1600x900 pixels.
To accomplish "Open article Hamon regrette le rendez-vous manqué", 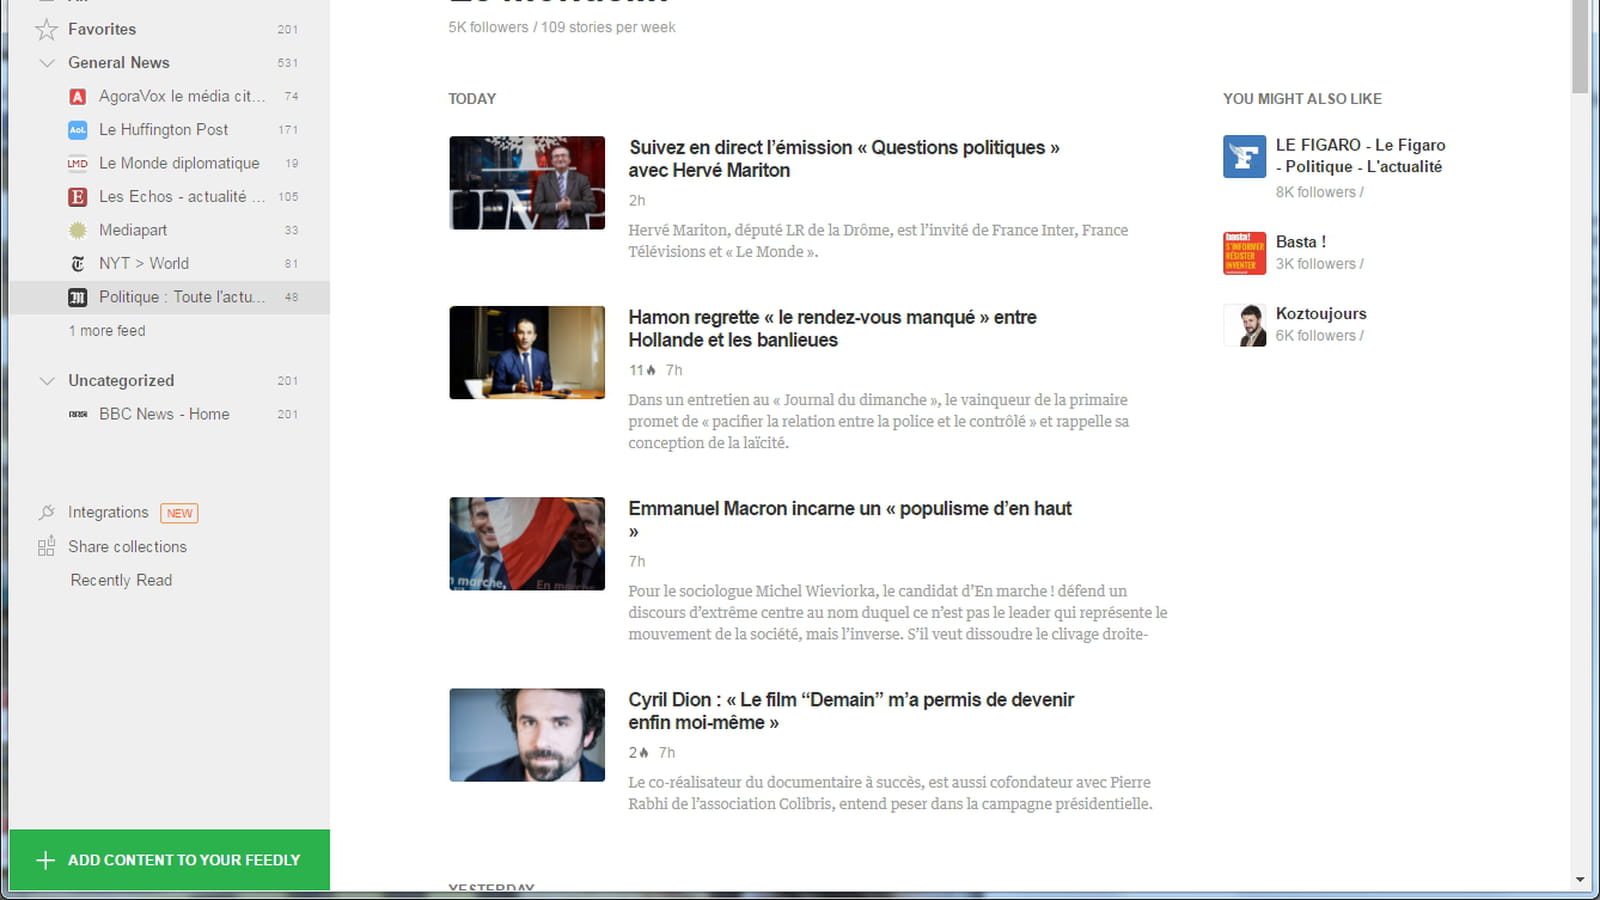I will [832, 329].
